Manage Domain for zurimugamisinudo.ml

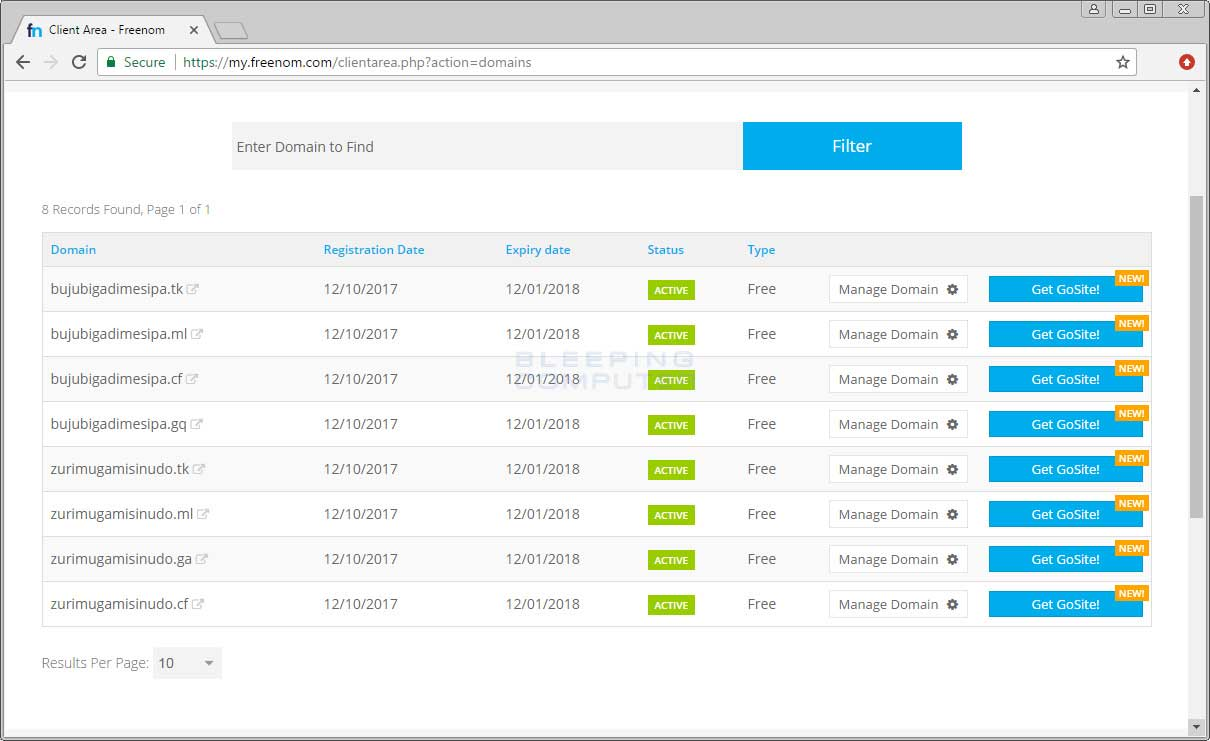coord(898,514)
